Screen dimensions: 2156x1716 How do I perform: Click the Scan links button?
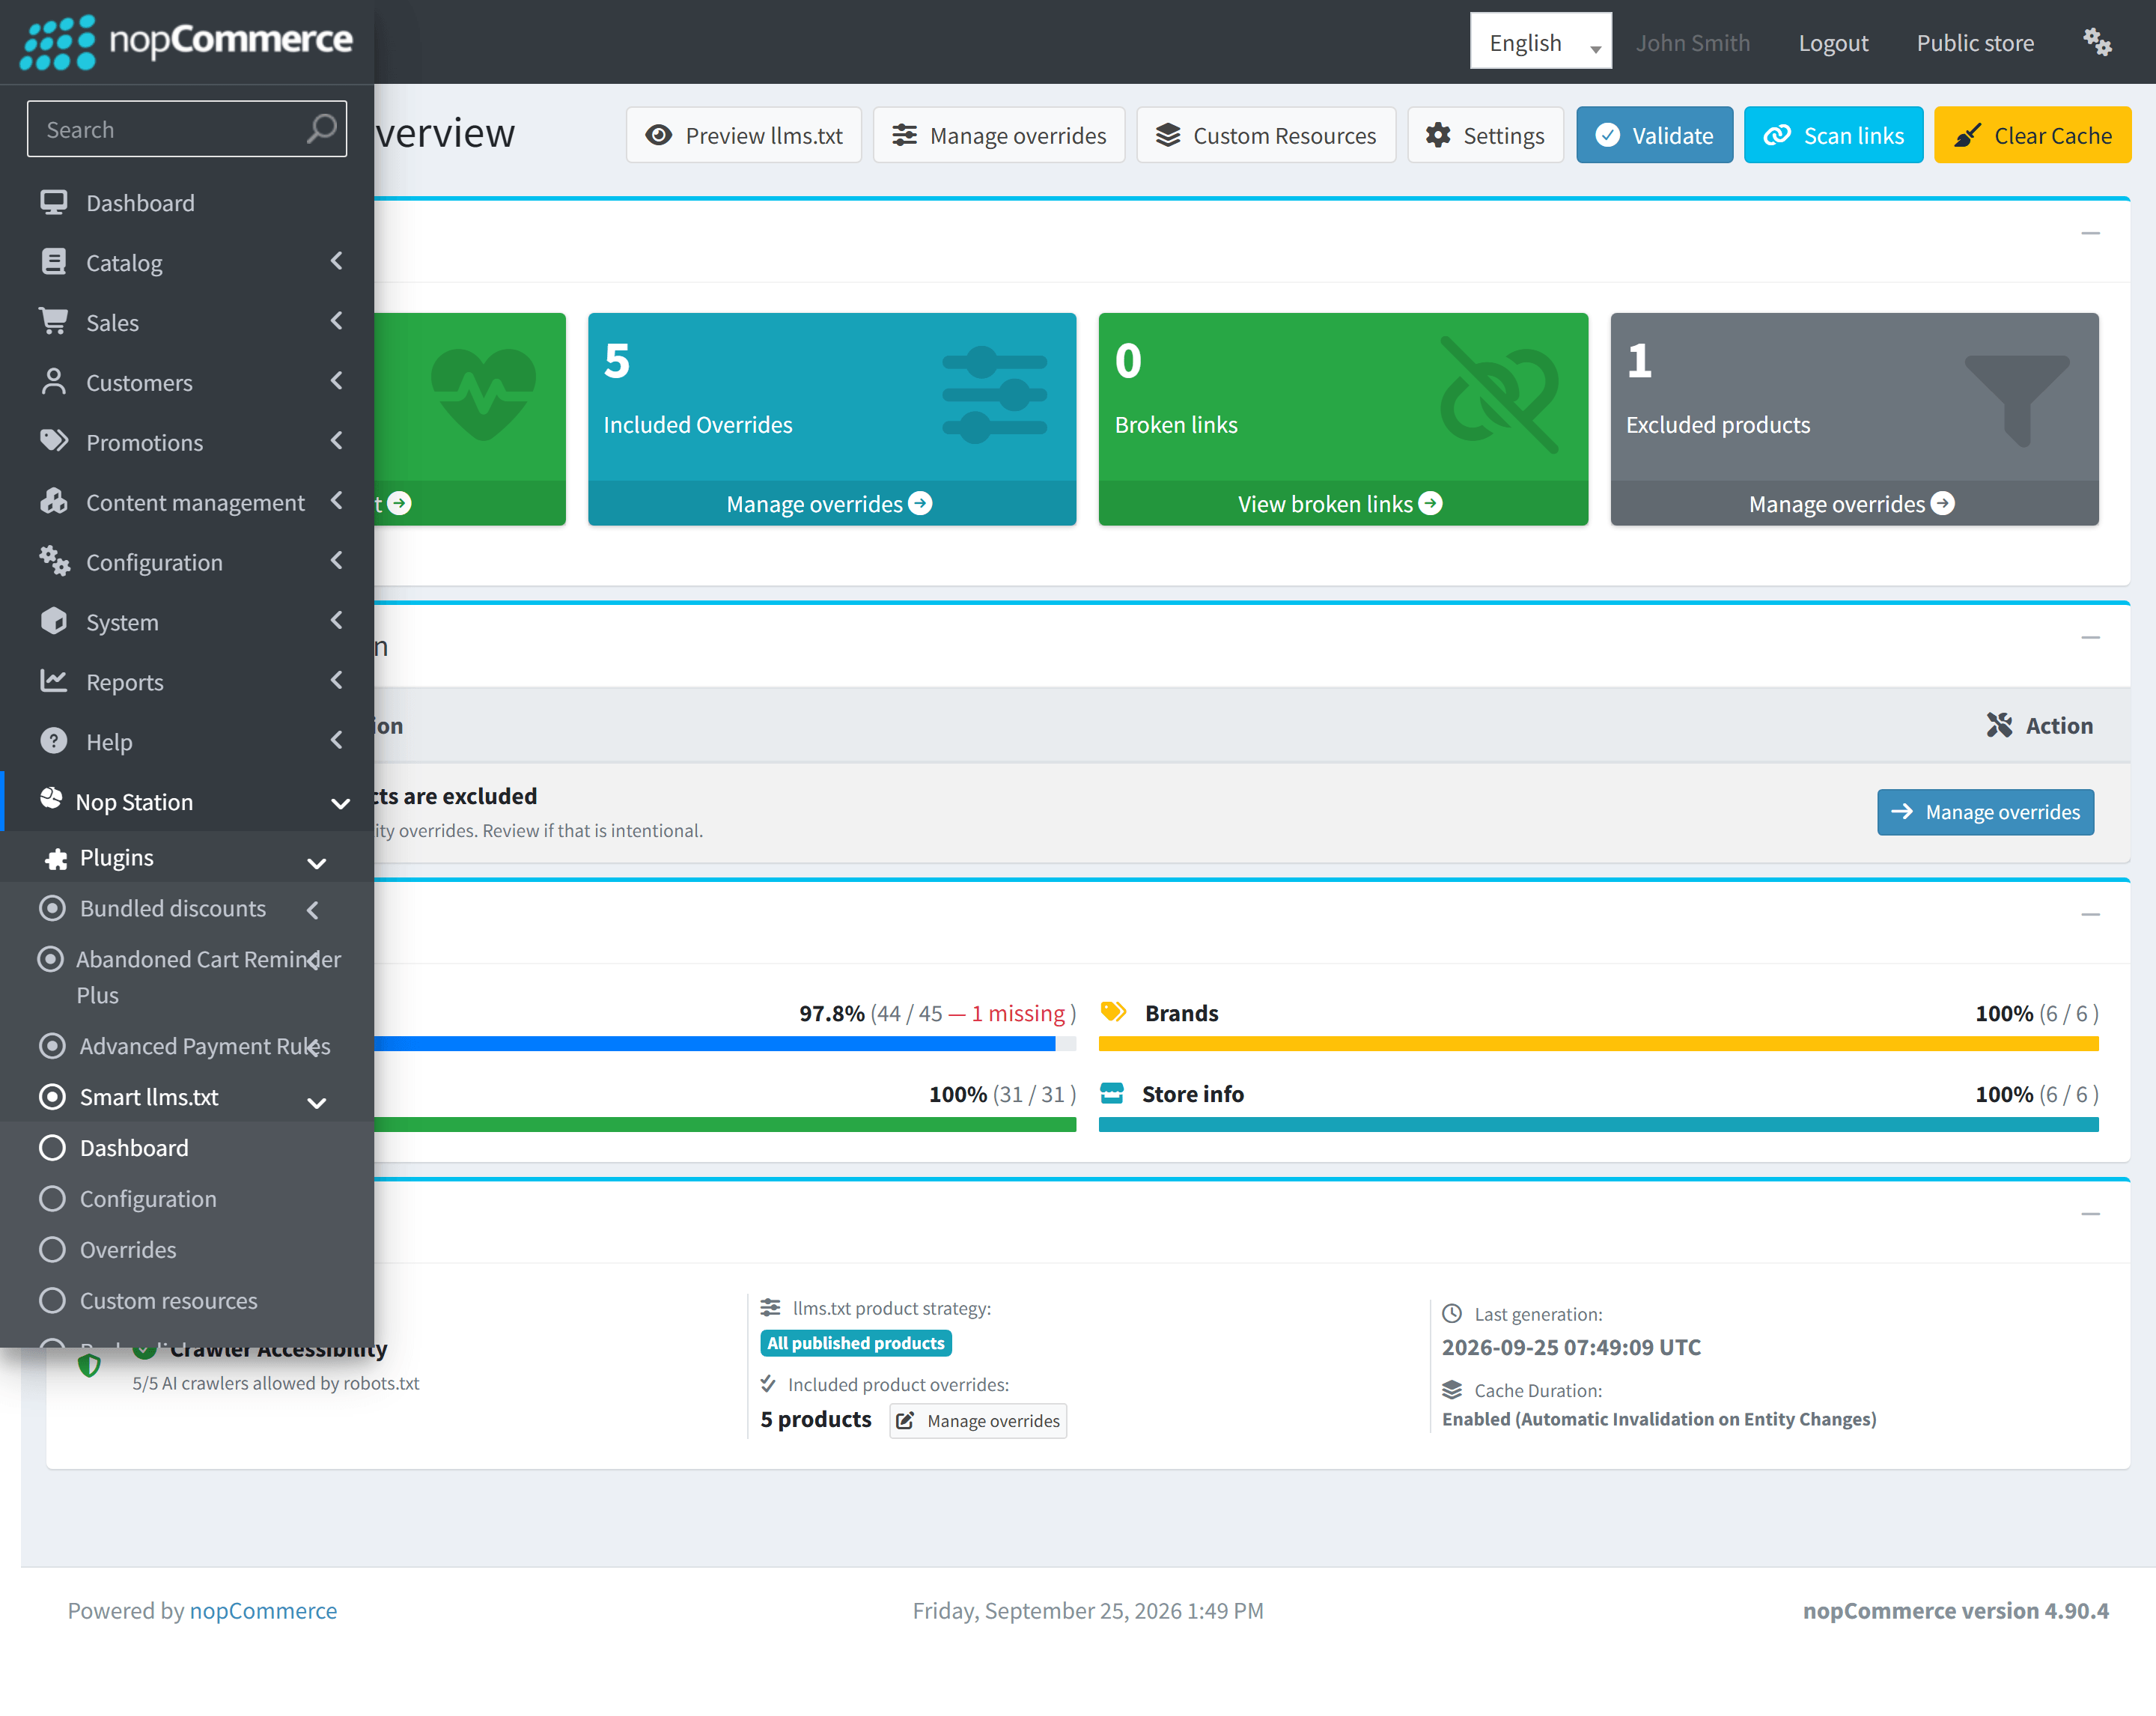[1833, 135]
